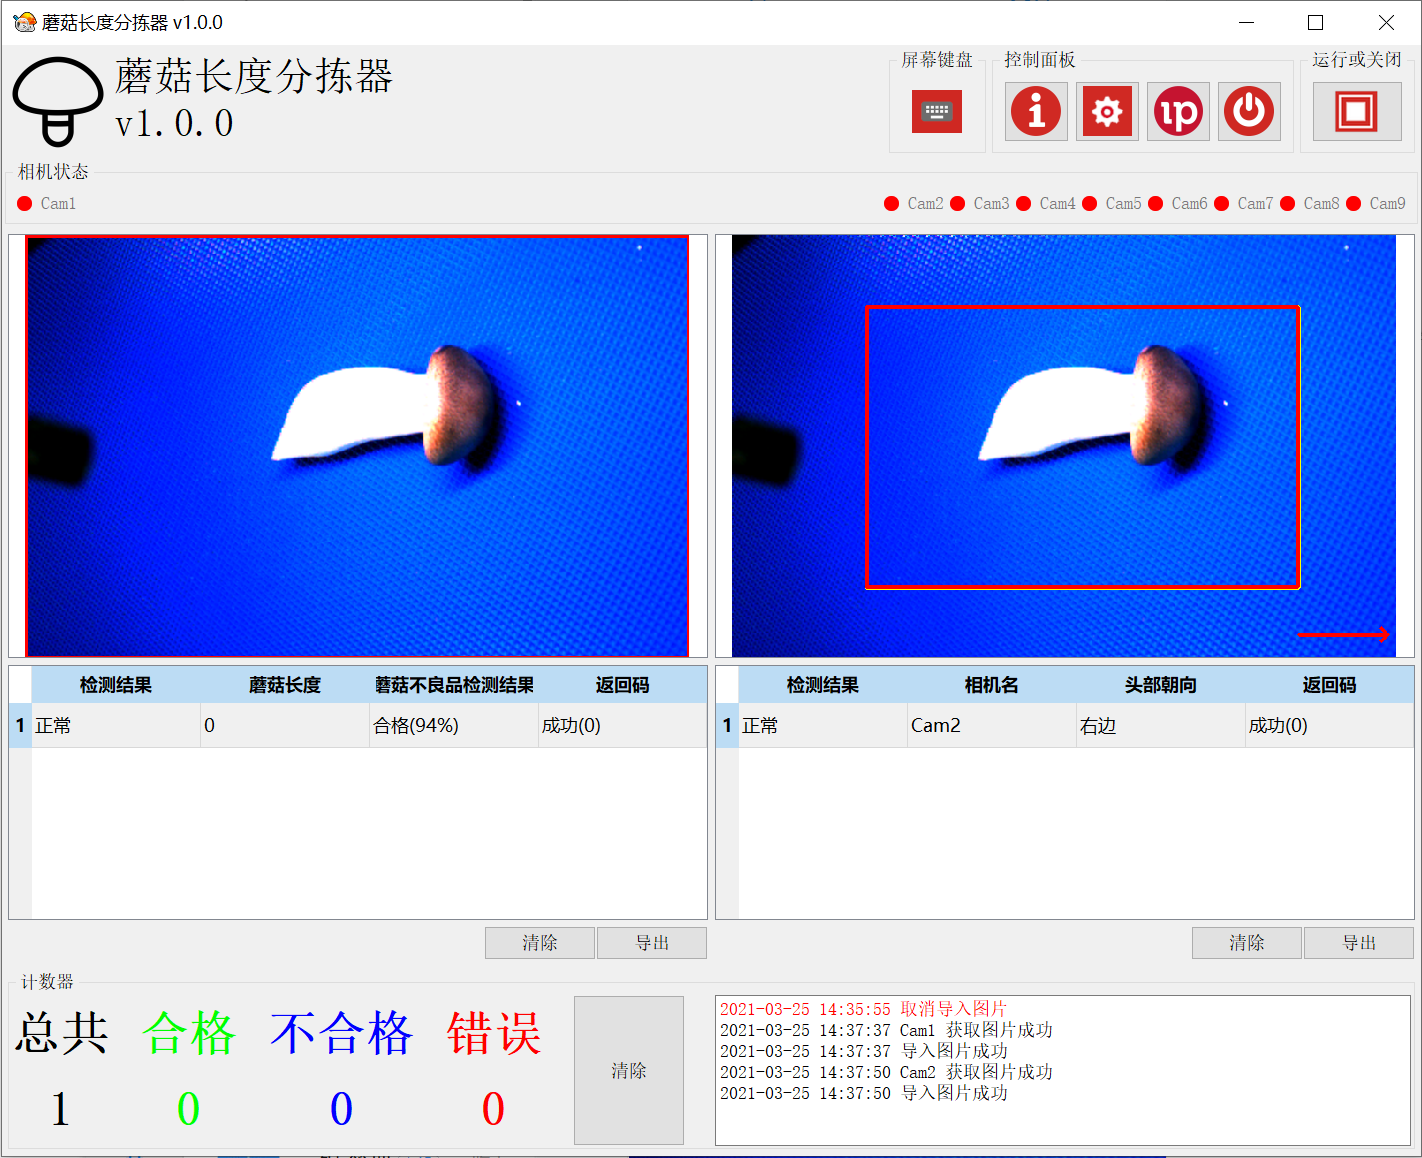Open the on-screen keyboard
This screenshot has width=1422, height=1158.
click(936, 111)
